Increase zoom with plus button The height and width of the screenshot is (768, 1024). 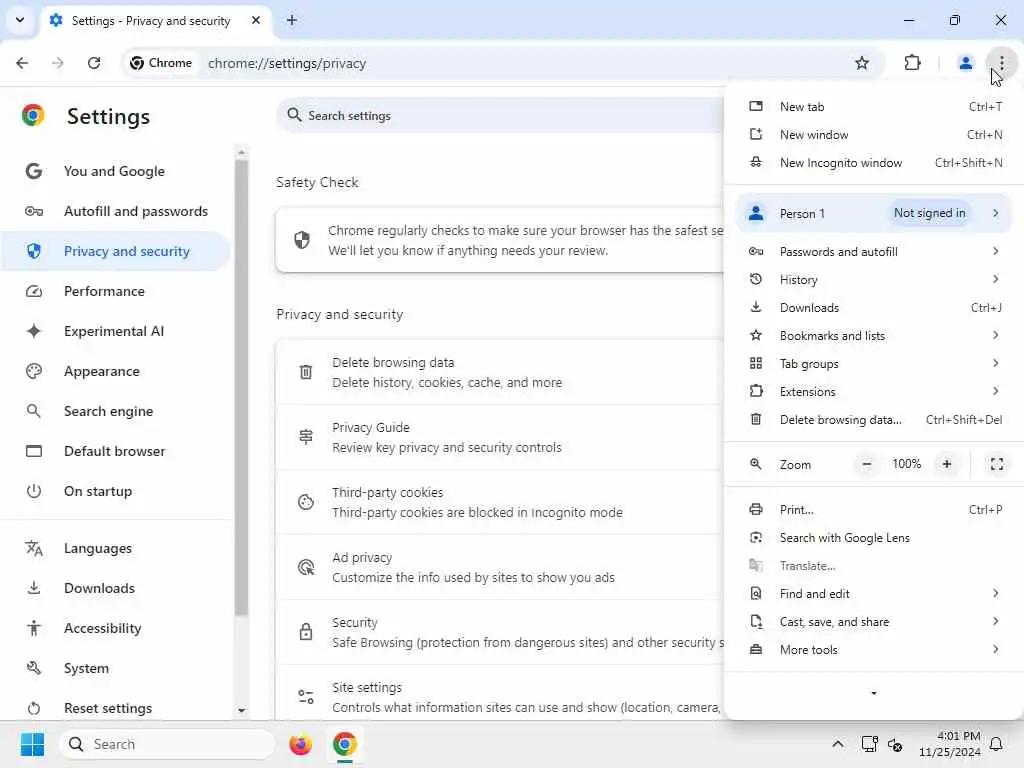(946, 464)
